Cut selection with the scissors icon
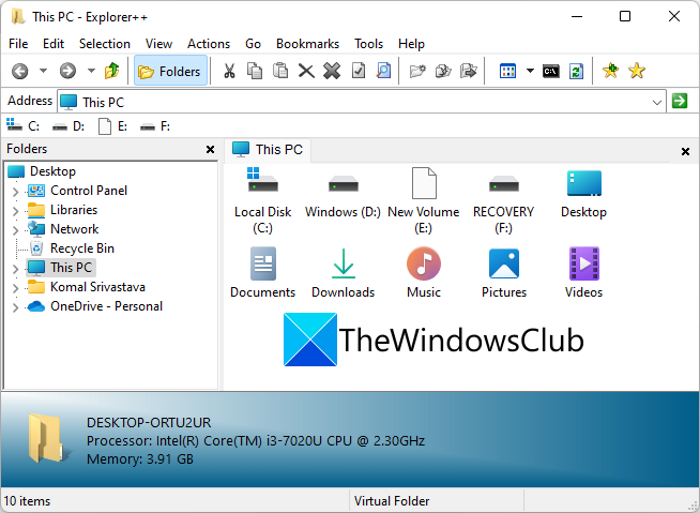The image size is (700, 513). (x=229, y=71)
